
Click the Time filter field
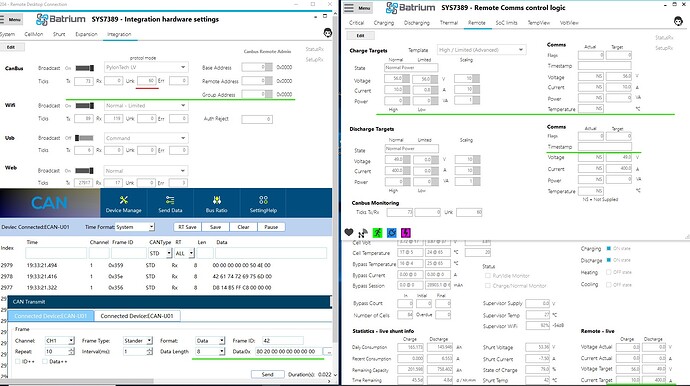point(56,253)
